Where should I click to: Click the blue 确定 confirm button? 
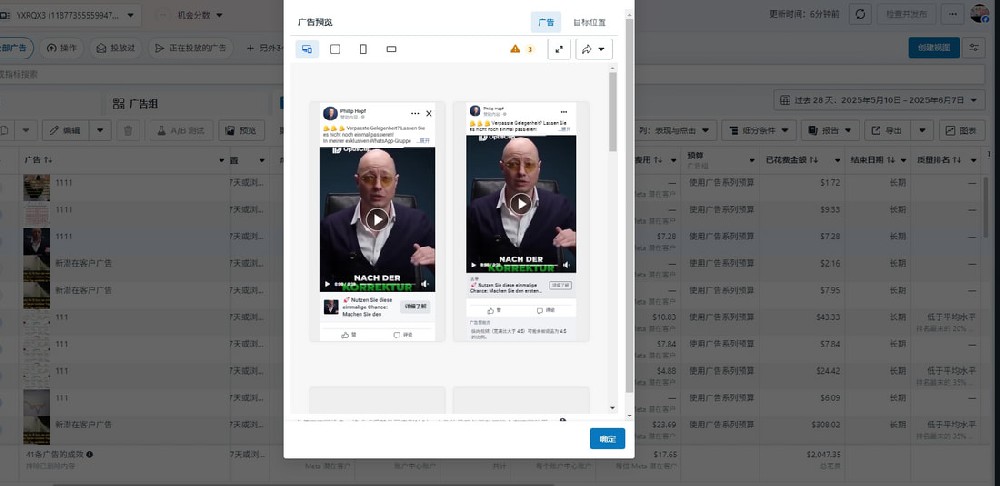(x=607, y=439)
